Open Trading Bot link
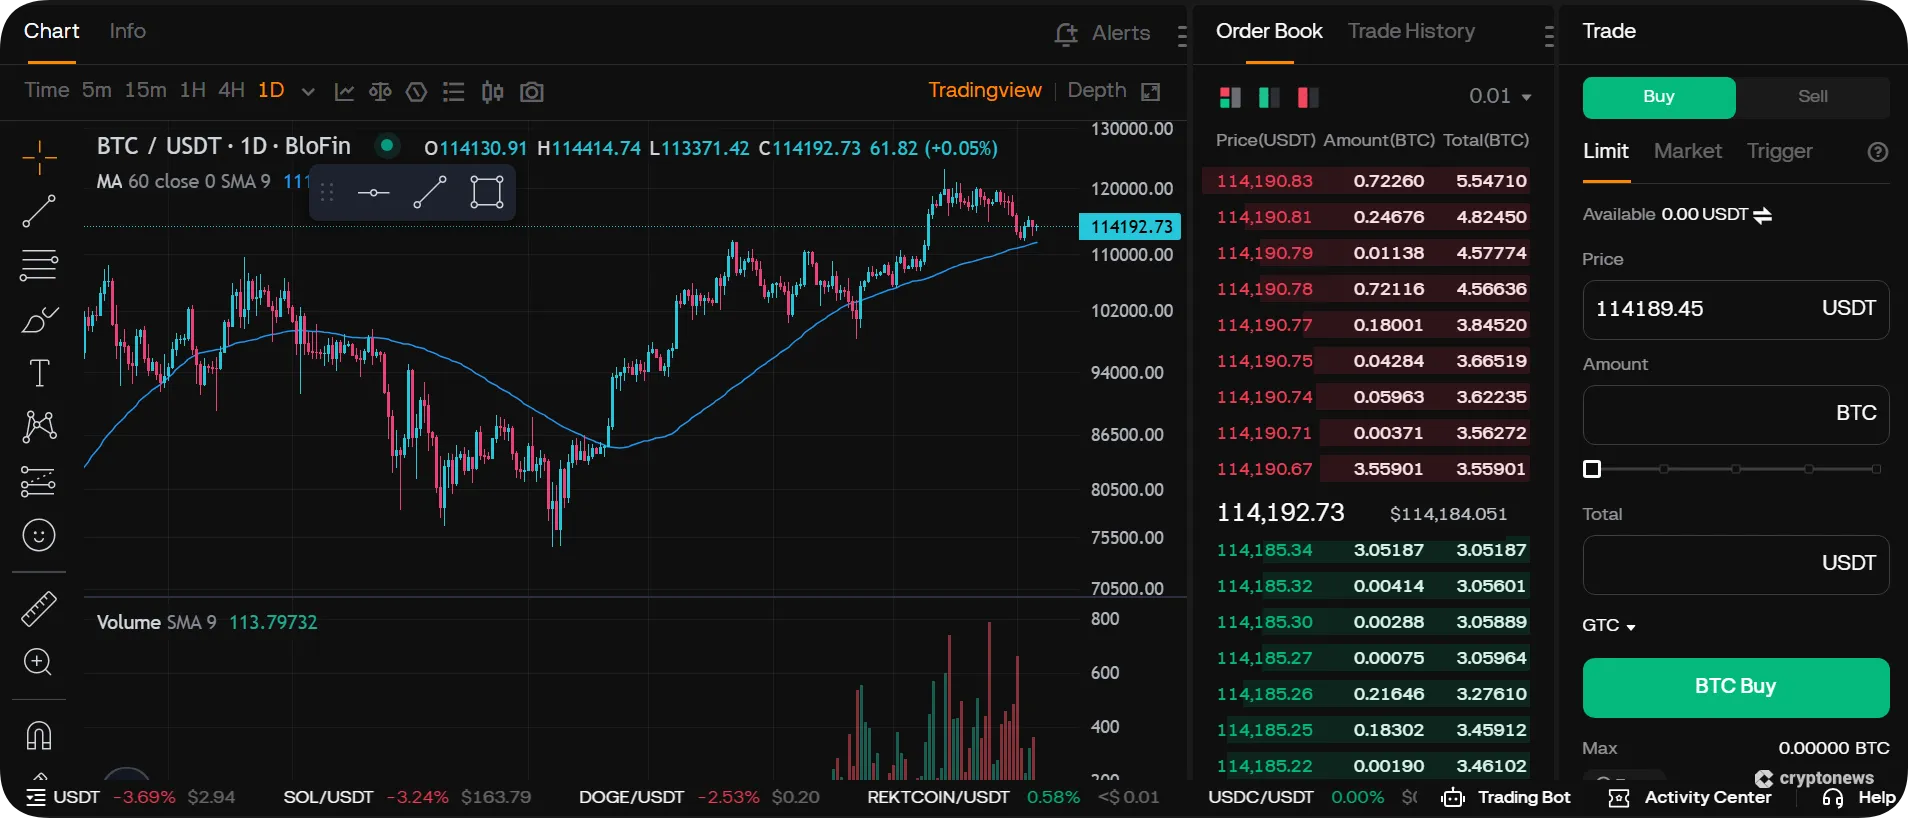The height and width of the screenshot is (818, 1908). coord(1506,797)
